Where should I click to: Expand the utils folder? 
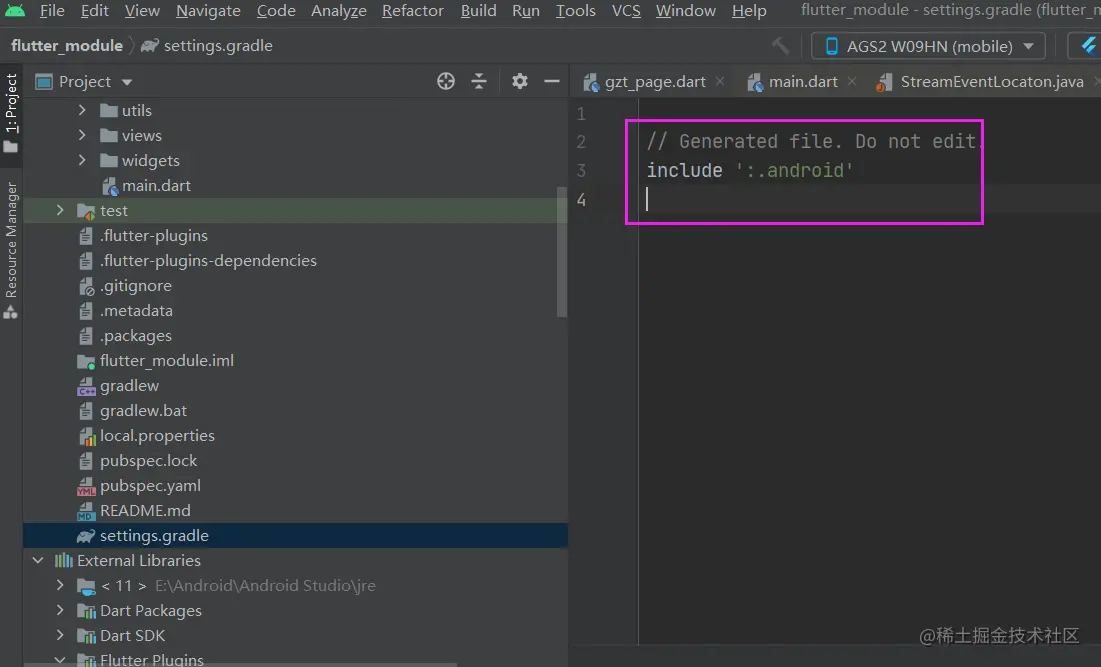(82, 110)
